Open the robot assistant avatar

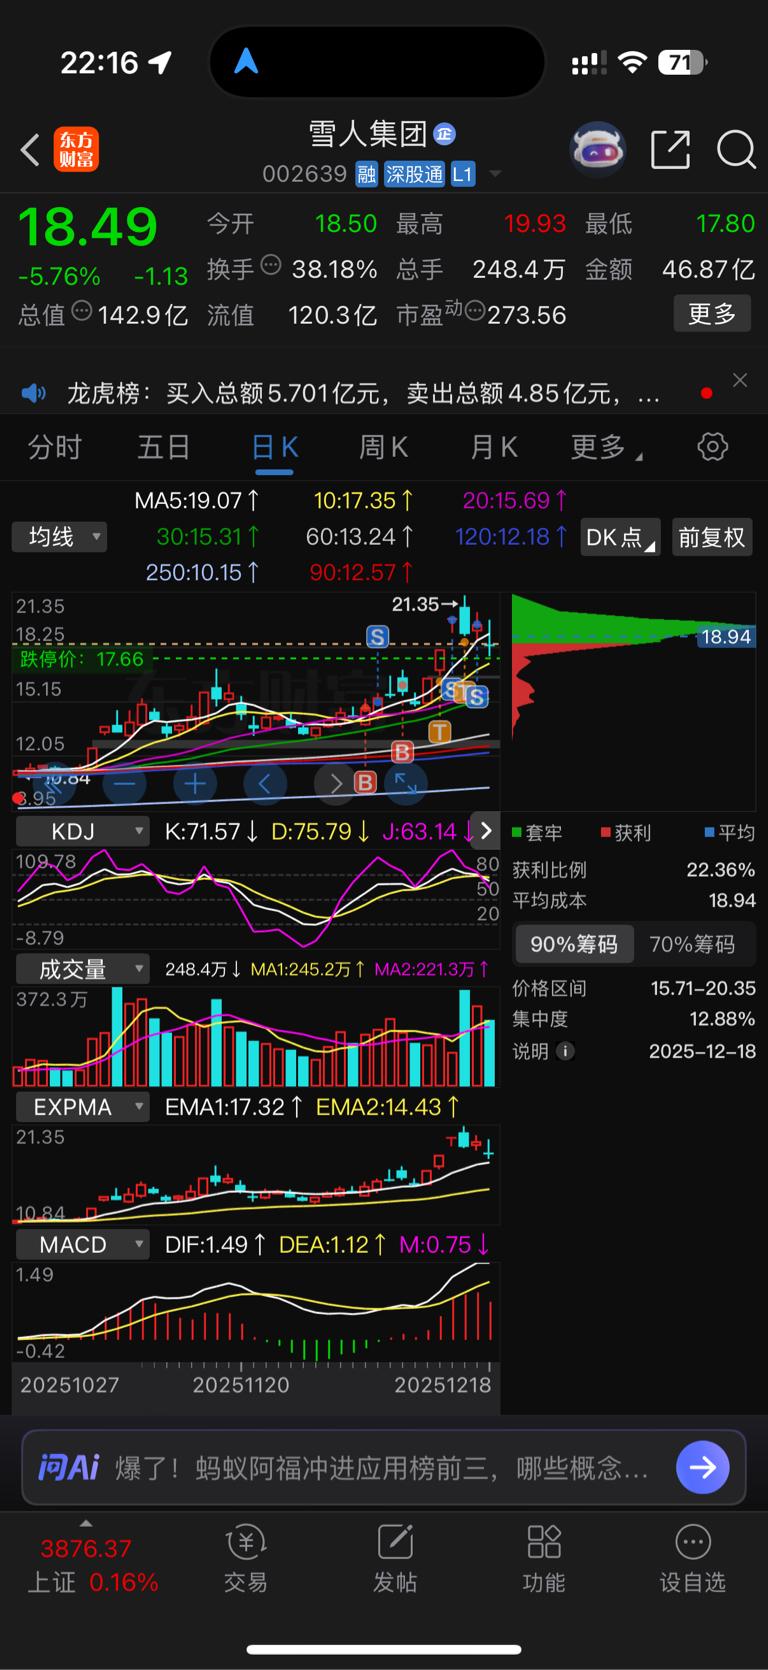coord(597,150)
